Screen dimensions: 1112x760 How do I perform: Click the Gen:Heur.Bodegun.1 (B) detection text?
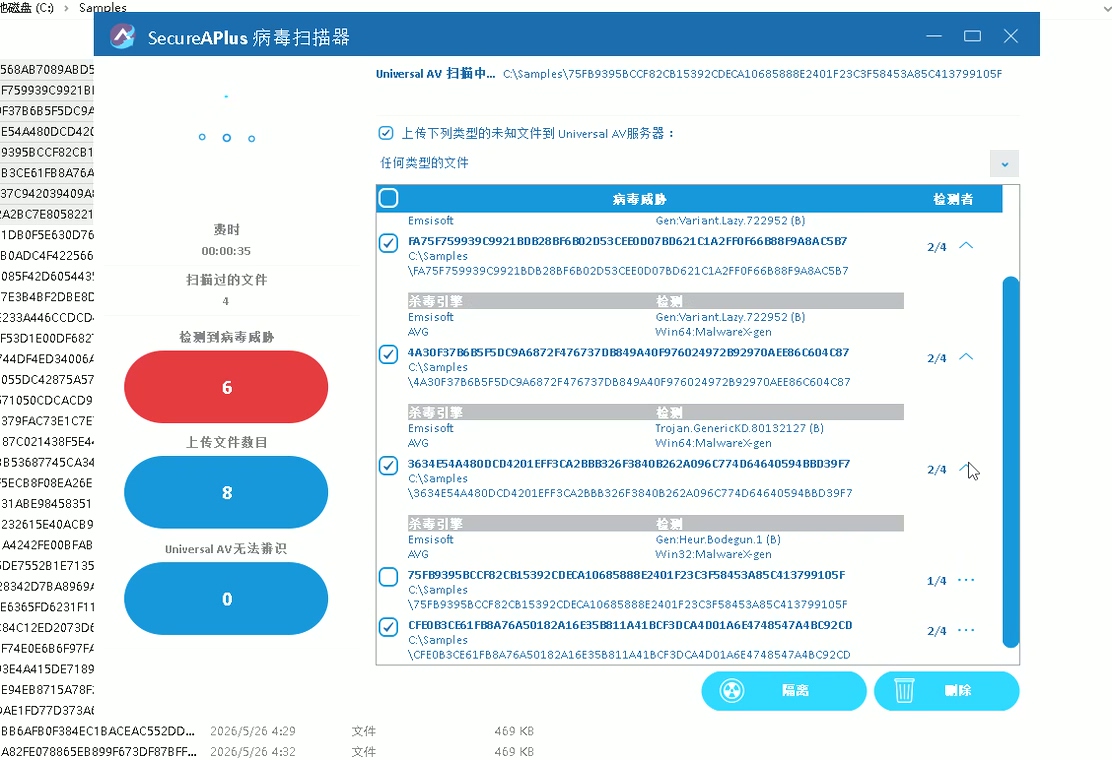point(718,540)
